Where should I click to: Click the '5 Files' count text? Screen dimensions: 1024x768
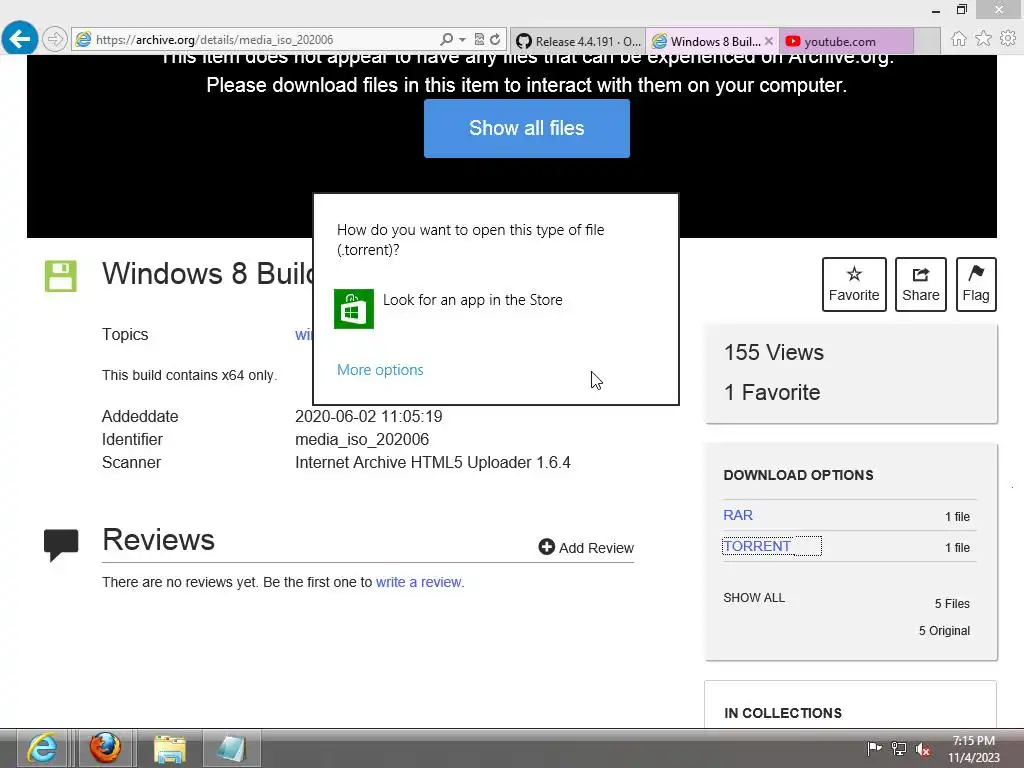click(952, 603)
